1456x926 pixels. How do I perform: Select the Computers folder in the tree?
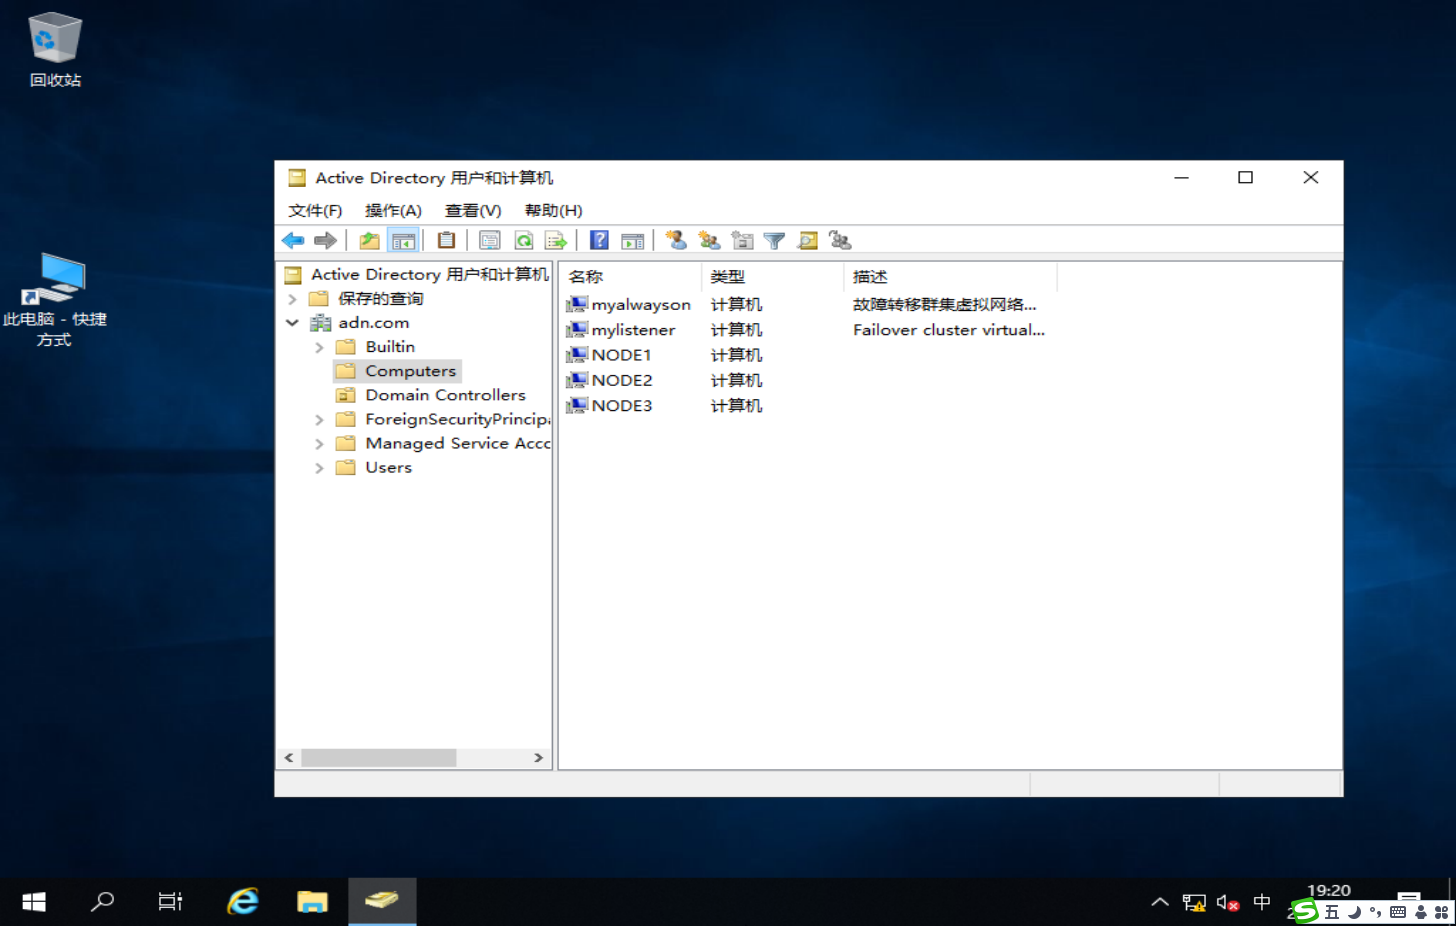[410, 370]
